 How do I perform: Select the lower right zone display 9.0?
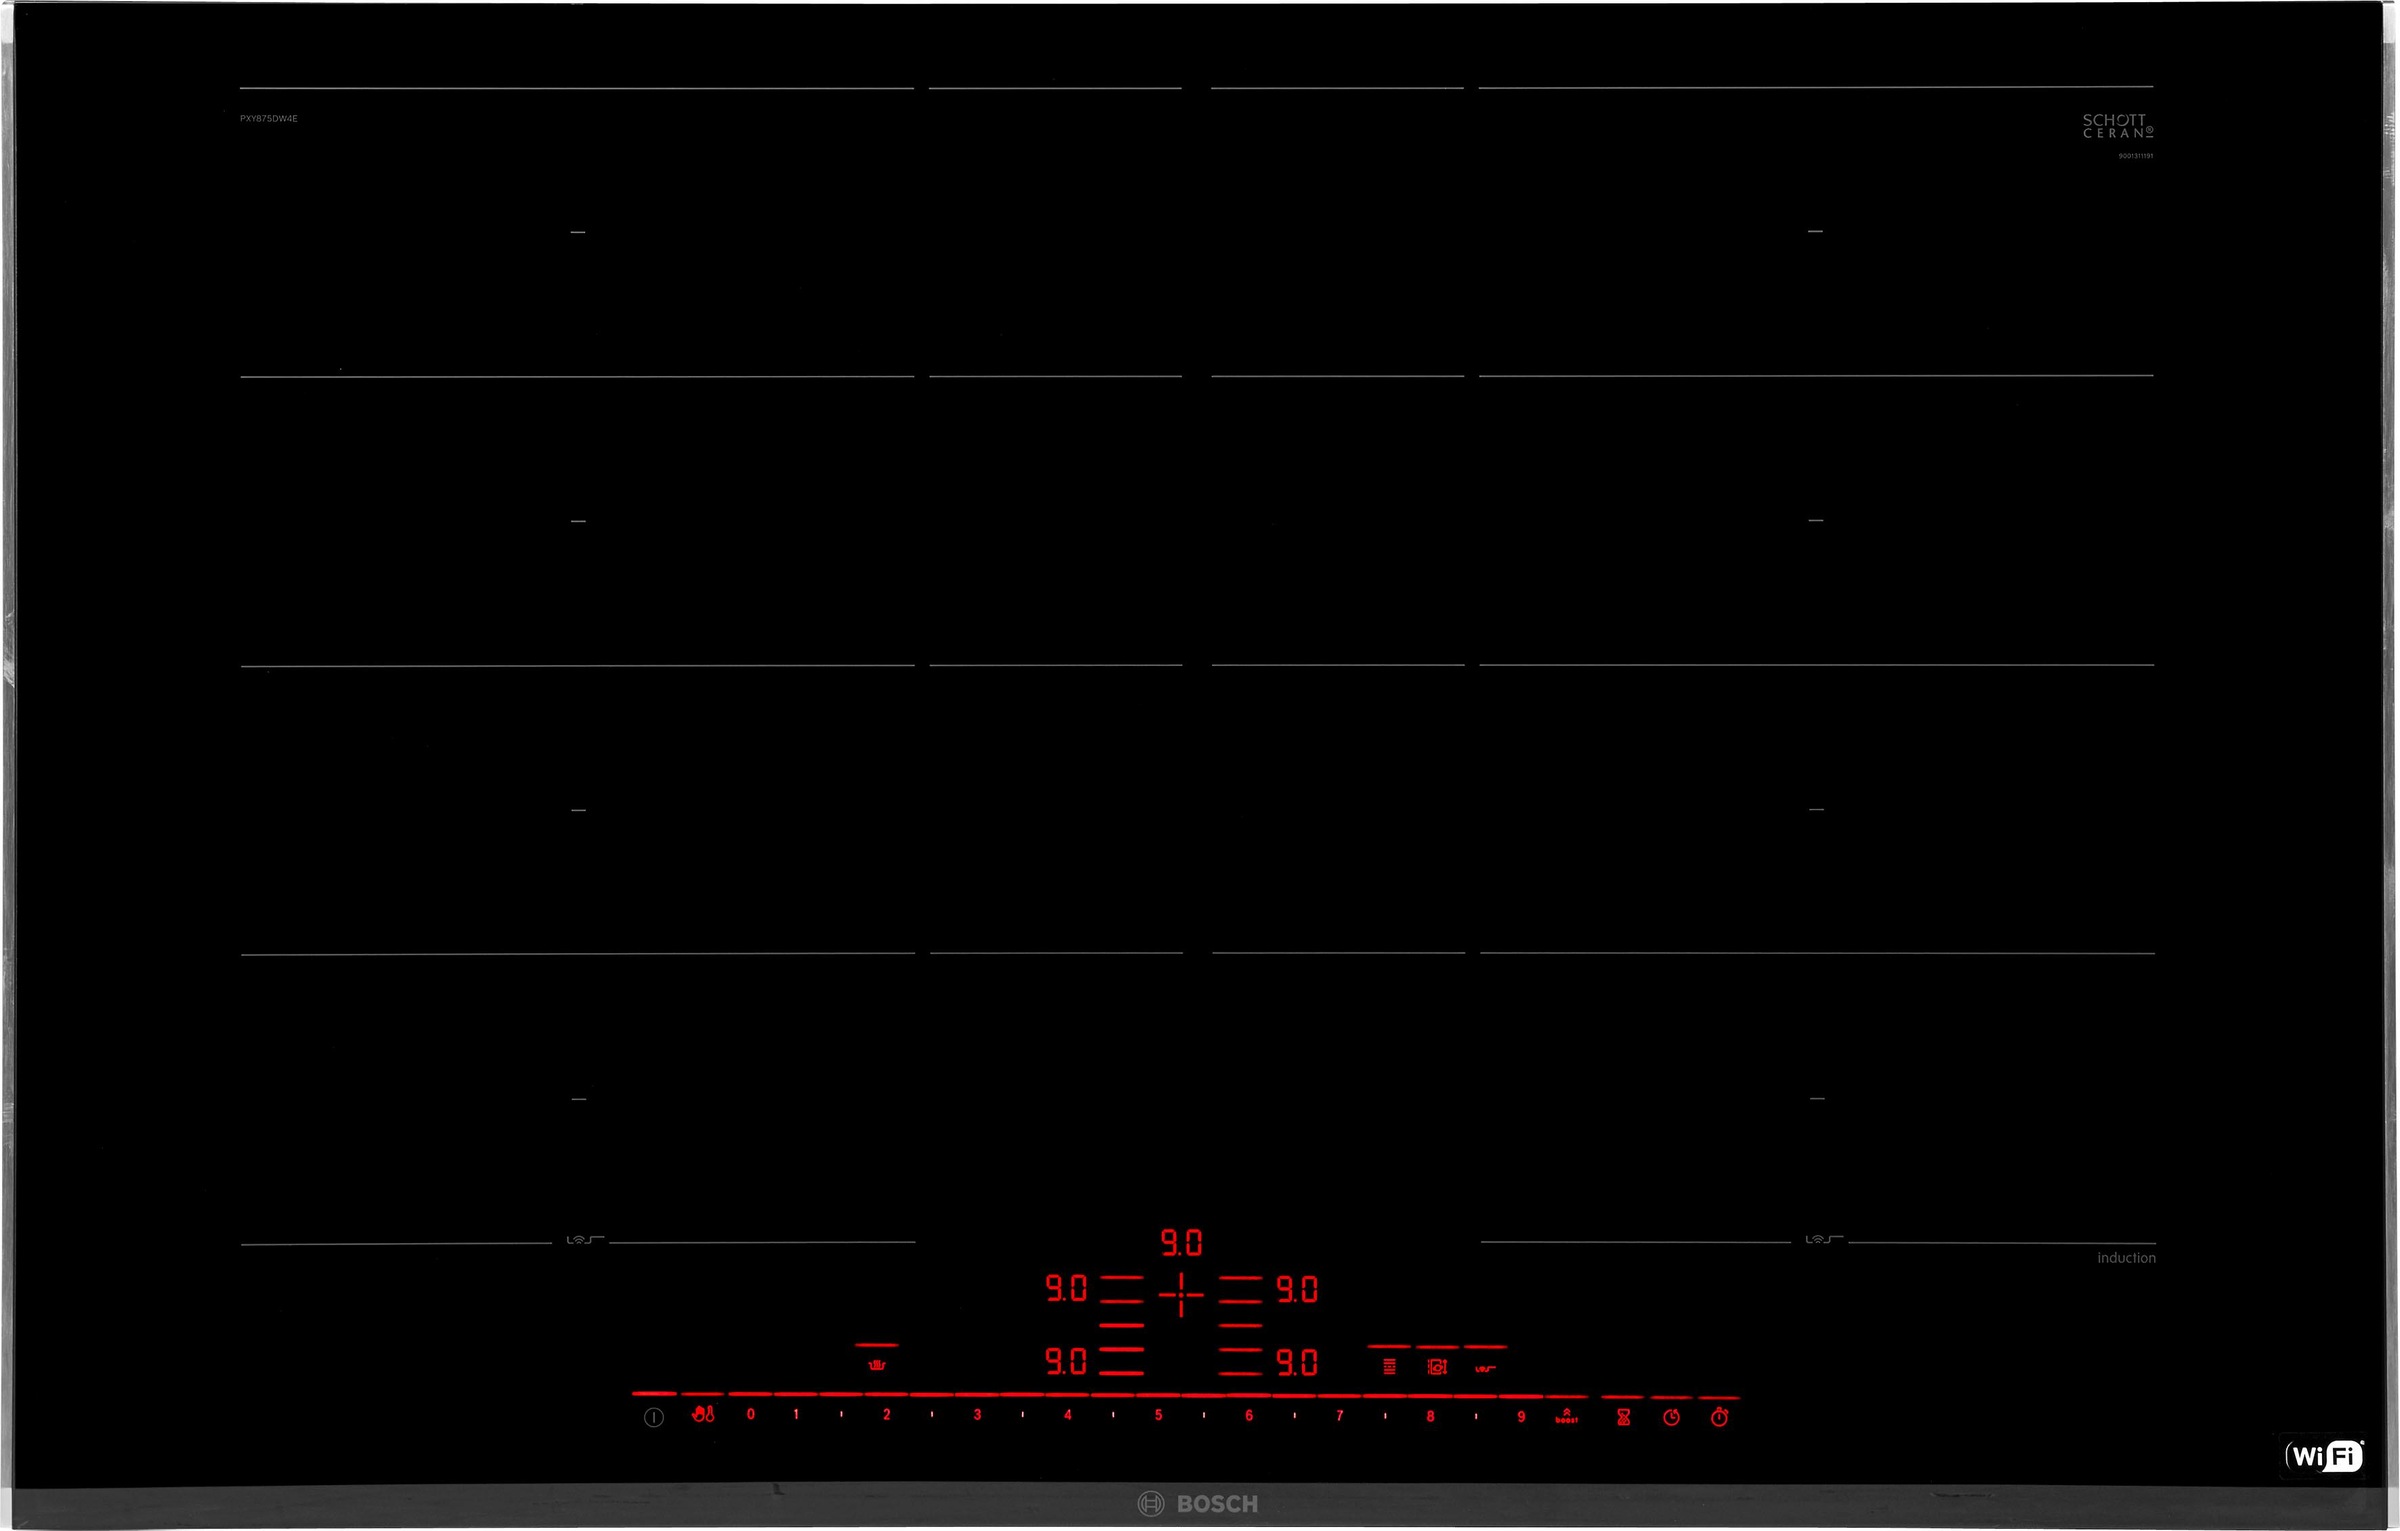click(1297, 1362)
